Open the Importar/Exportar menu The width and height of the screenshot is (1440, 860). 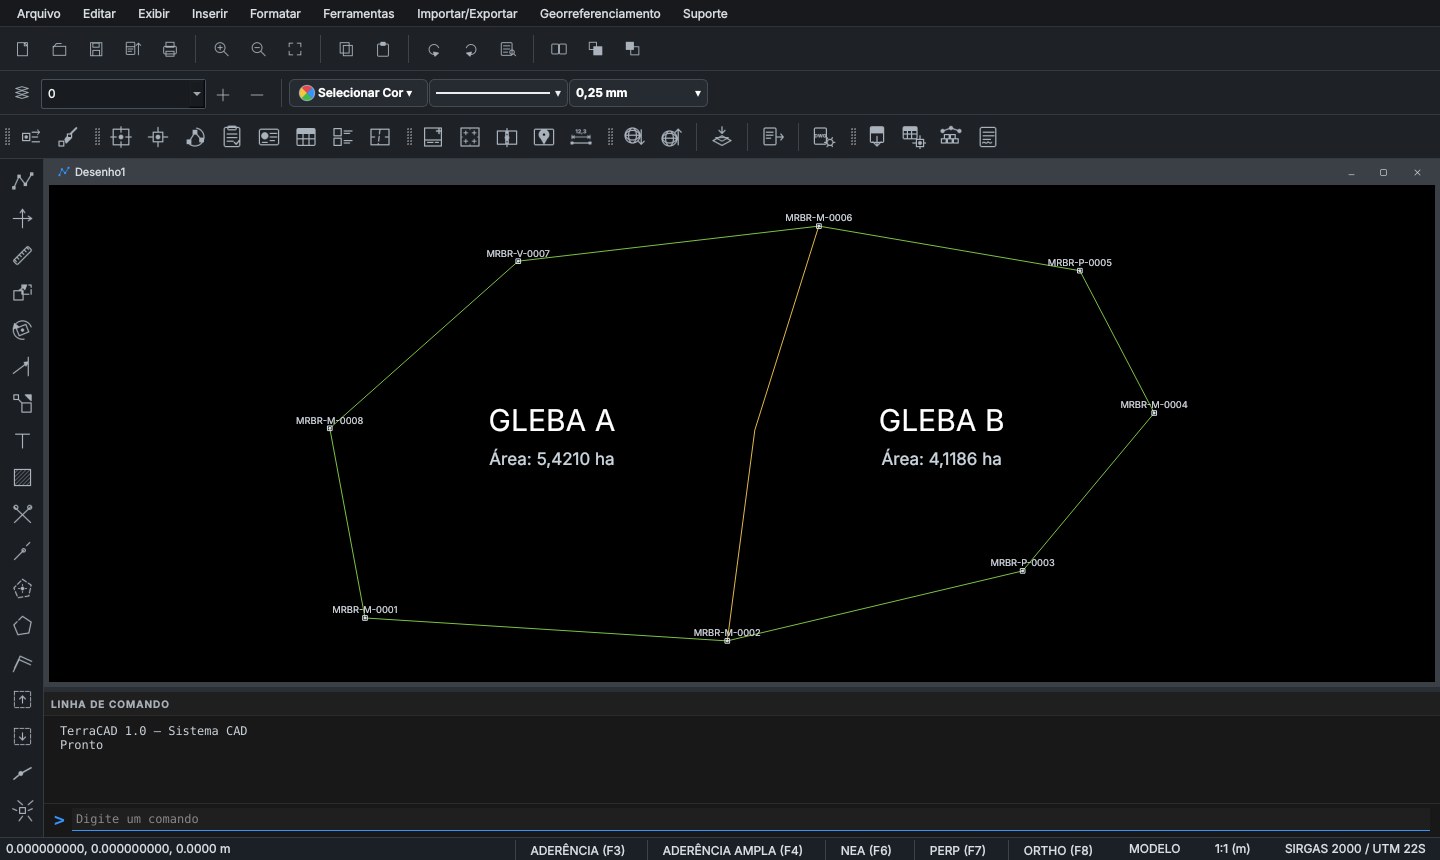(x=467, y=14)
